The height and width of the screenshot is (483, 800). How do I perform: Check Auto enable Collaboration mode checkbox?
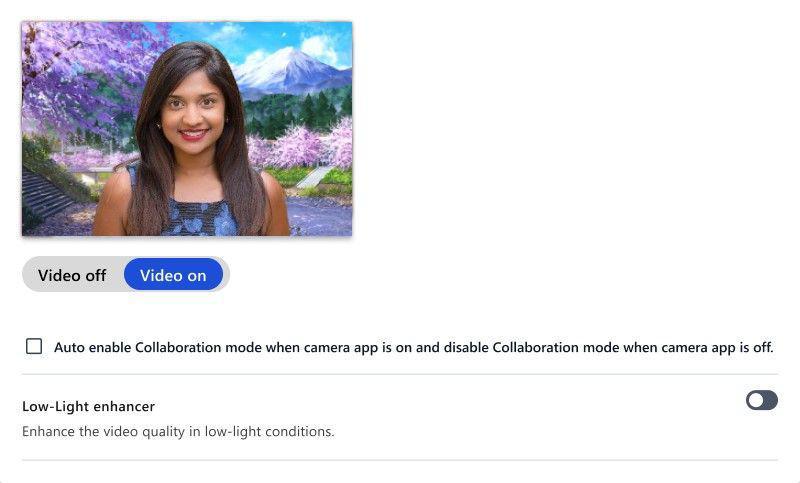point(34,346)
